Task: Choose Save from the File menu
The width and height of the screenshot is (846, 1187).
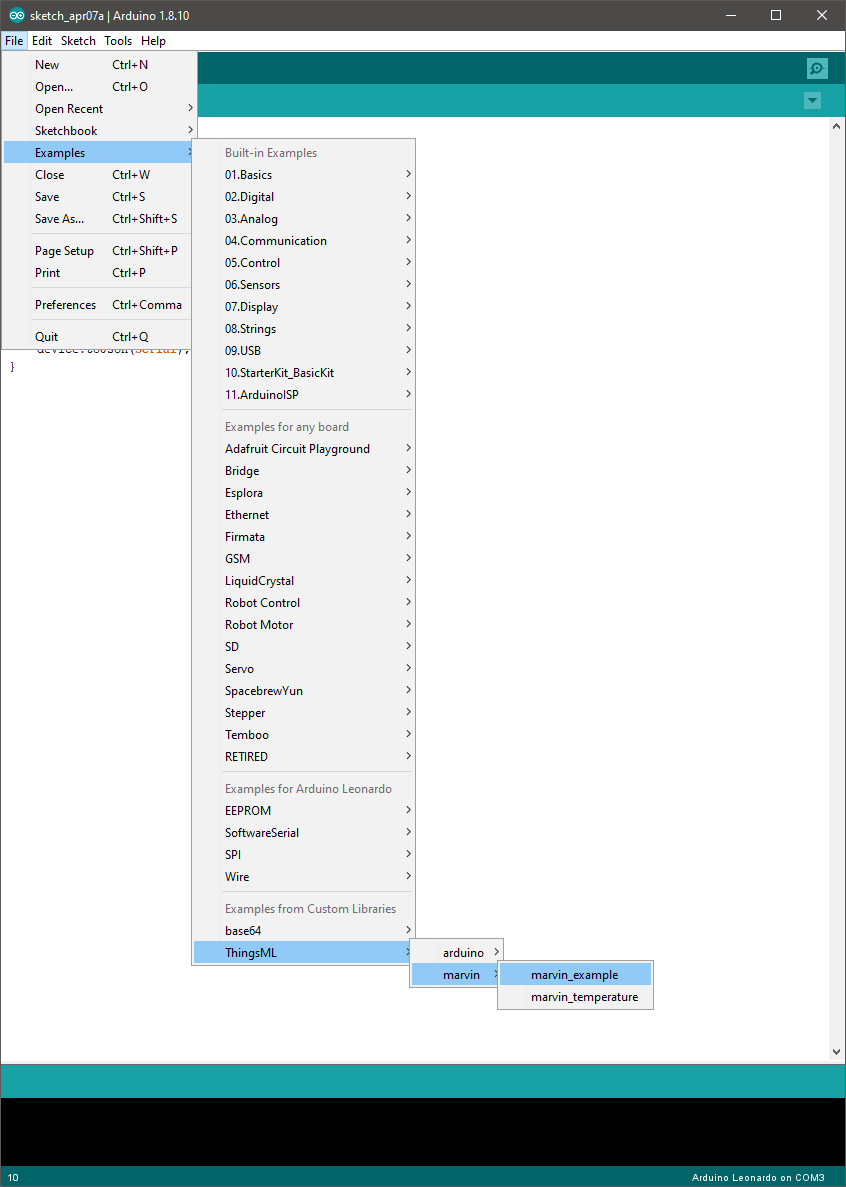Action: pyautogui.click(x=99, y=197)
